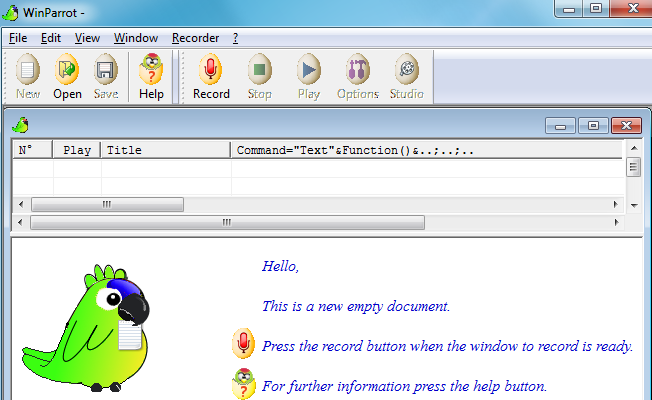Click the Title column header
This screenshot has height=400, width=652.
pyautogui.click(x=165, y=150)
